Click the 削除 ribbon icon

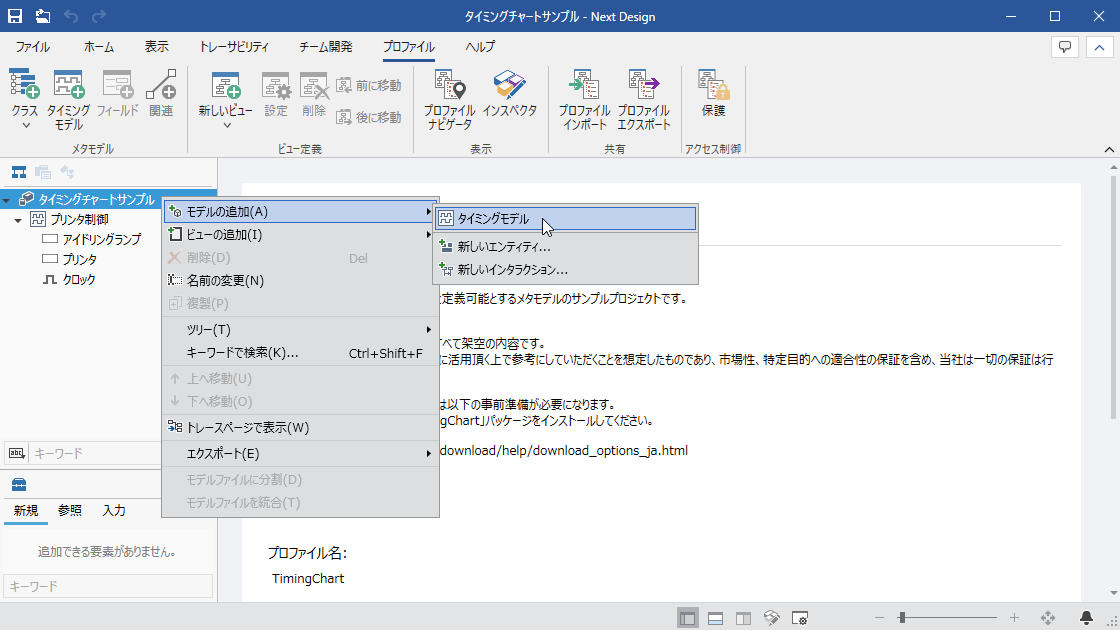314,94
